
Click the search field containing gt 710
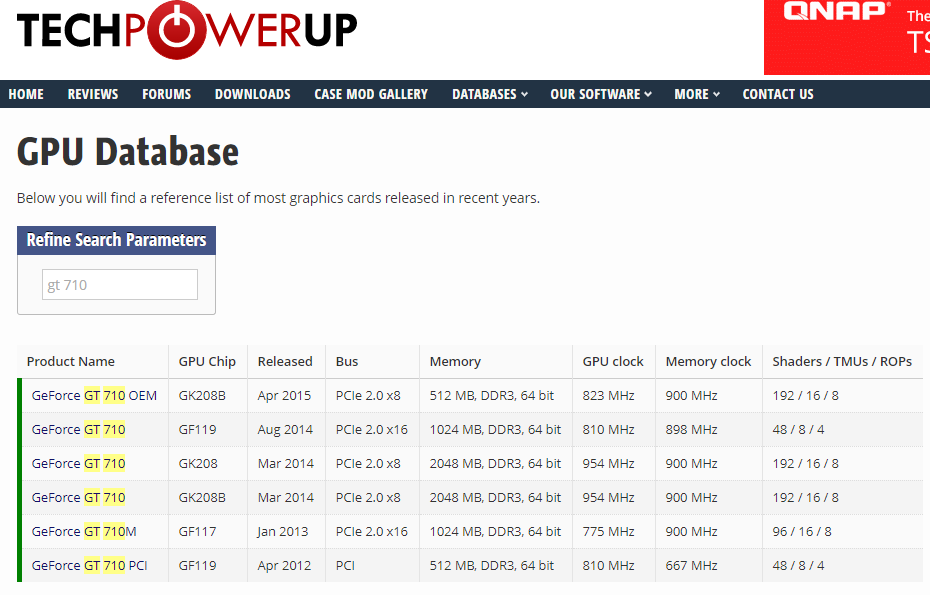point(120,285)
